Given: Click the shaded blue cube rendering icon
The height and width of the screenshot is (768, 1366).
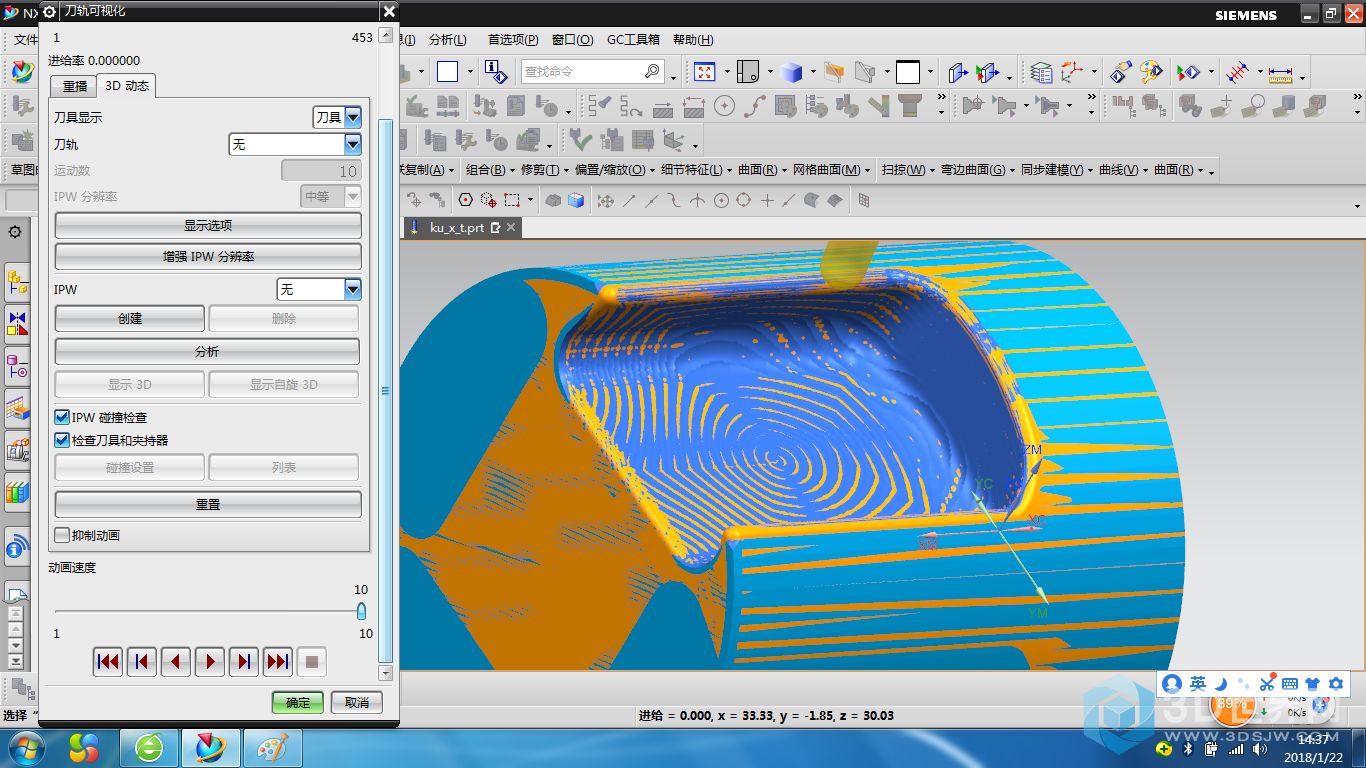Looking at the screenshot, I should (791, 72).
